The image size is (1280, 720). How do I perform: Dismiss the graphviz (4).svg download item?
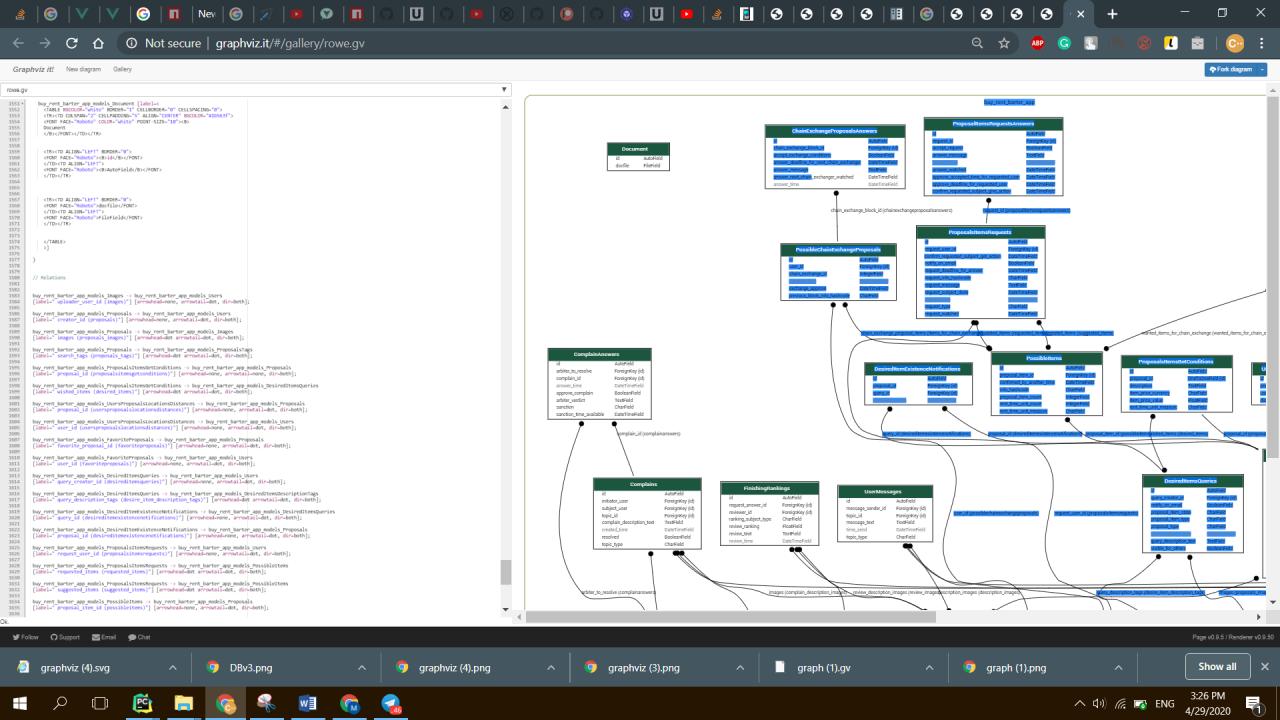(x=170, y=666)
